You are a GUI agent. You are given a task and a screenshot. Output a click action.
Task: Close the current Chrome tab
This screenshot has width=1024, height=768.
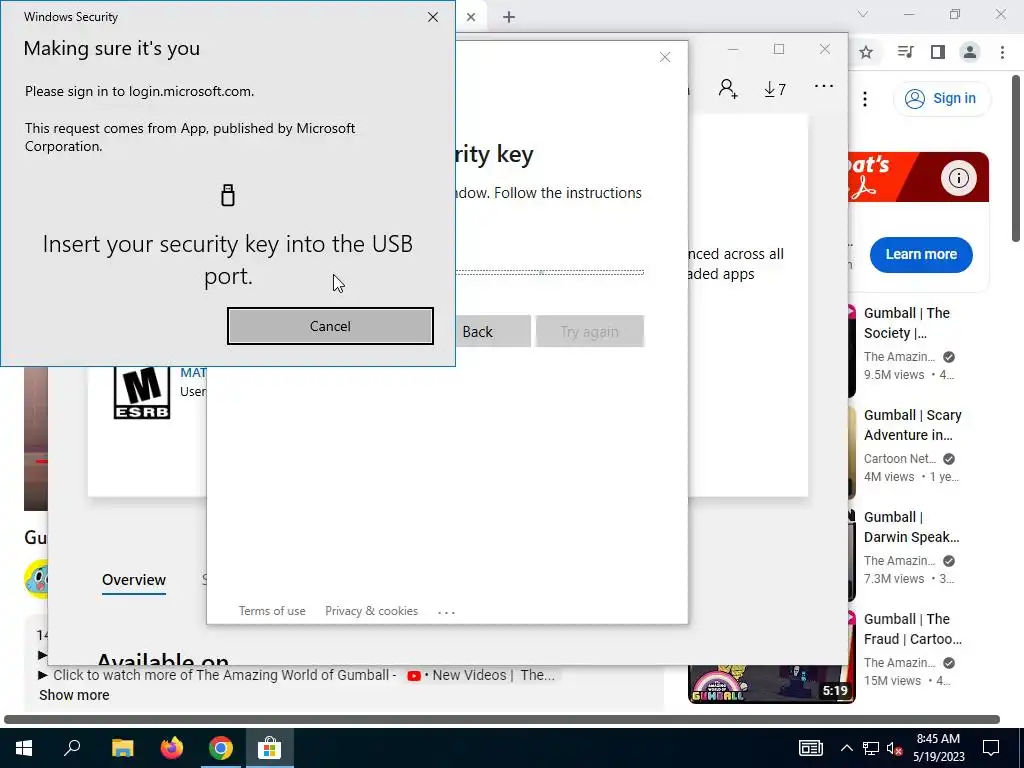click(x=471, y=17)
